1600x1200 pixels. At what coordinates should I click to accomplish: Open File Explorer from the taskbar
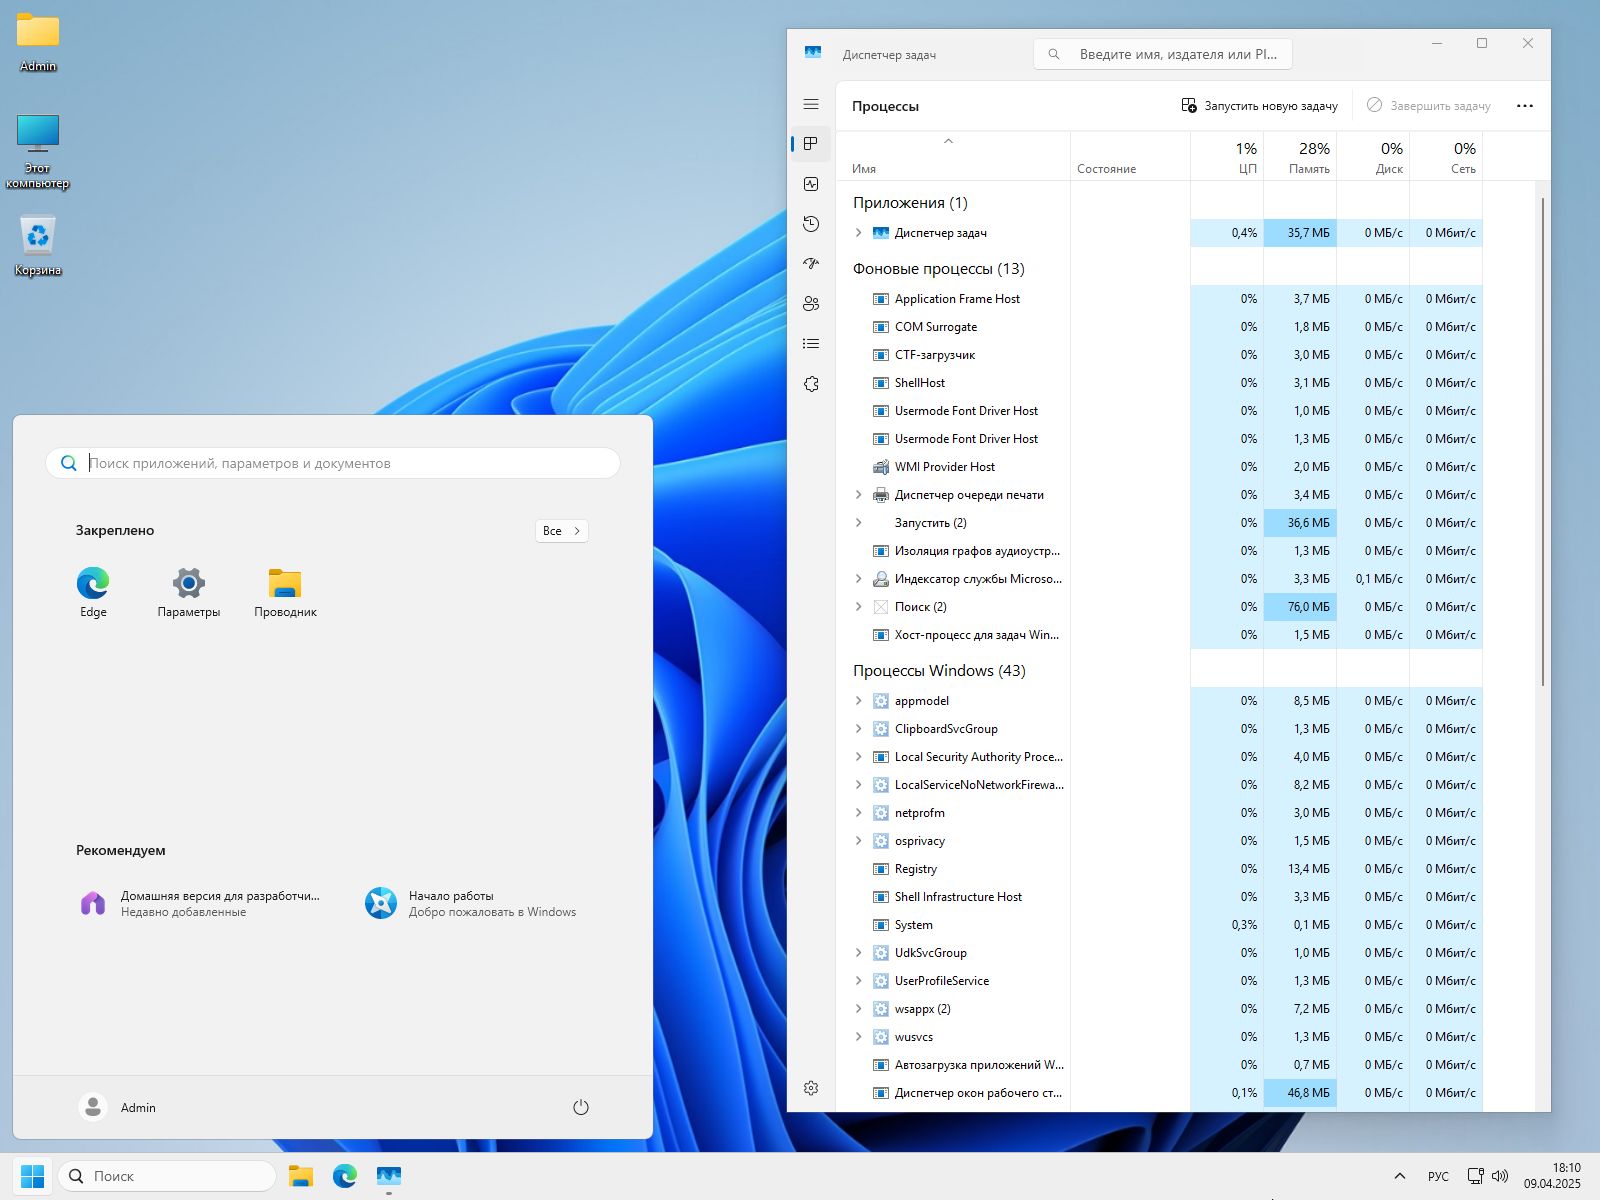tap(301, 1176)
